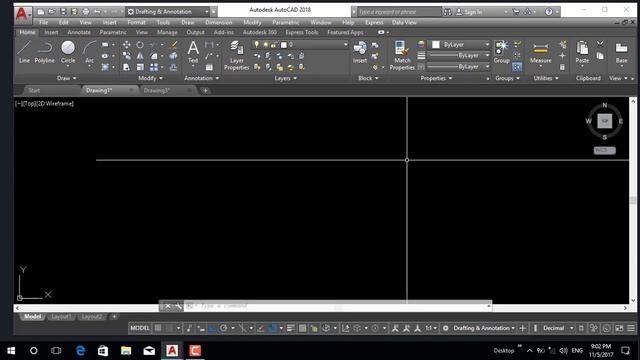The height and width of the screenshot is (360, 640).
Task: Click the Save icon in quick access toolbar
Action: (x=63, y=12)
